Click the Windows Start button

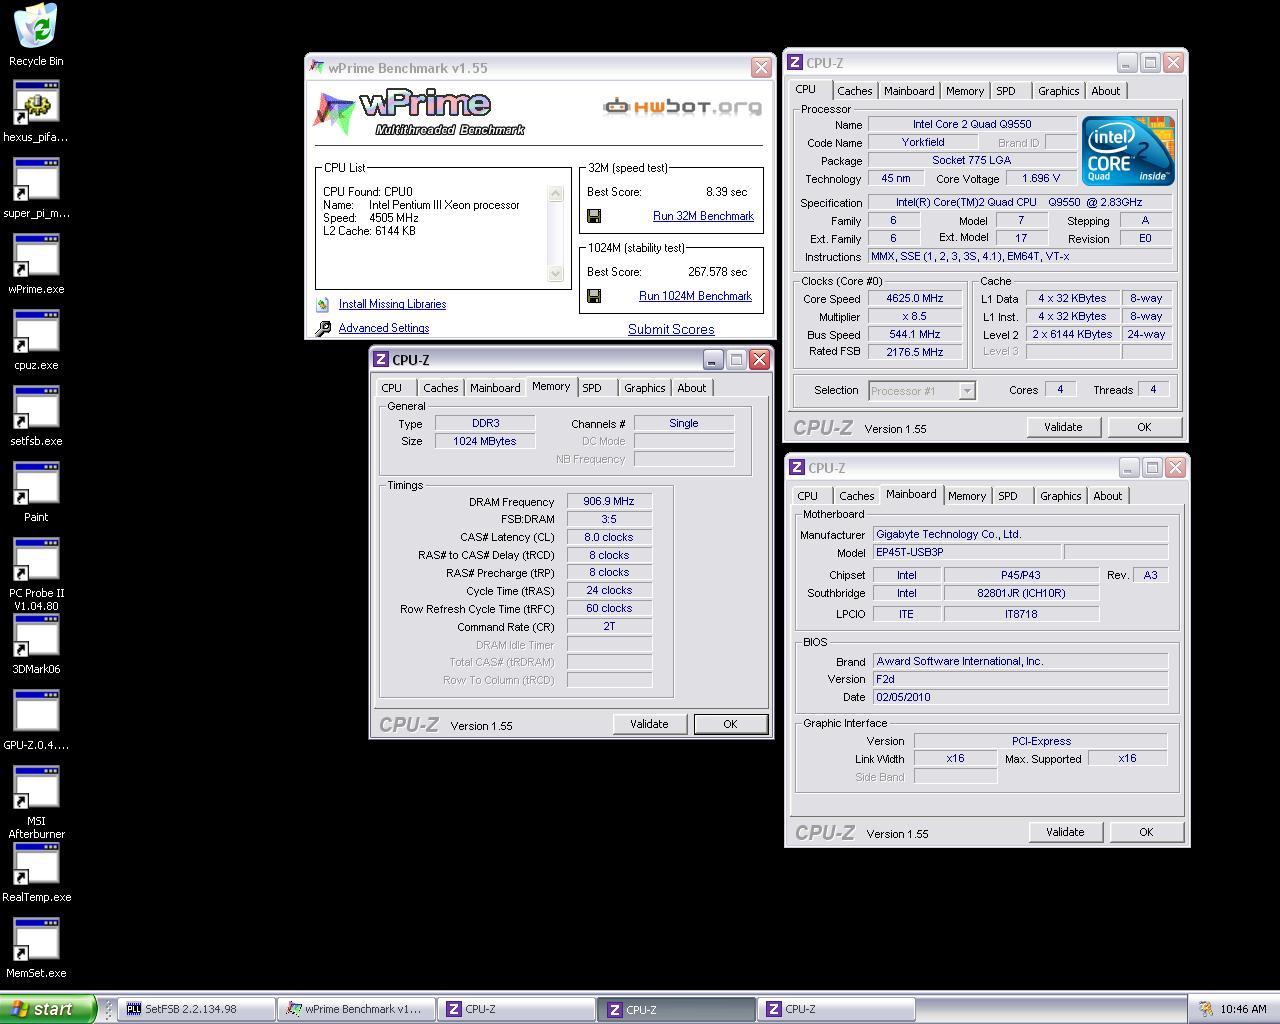[x=48, y=1009]
